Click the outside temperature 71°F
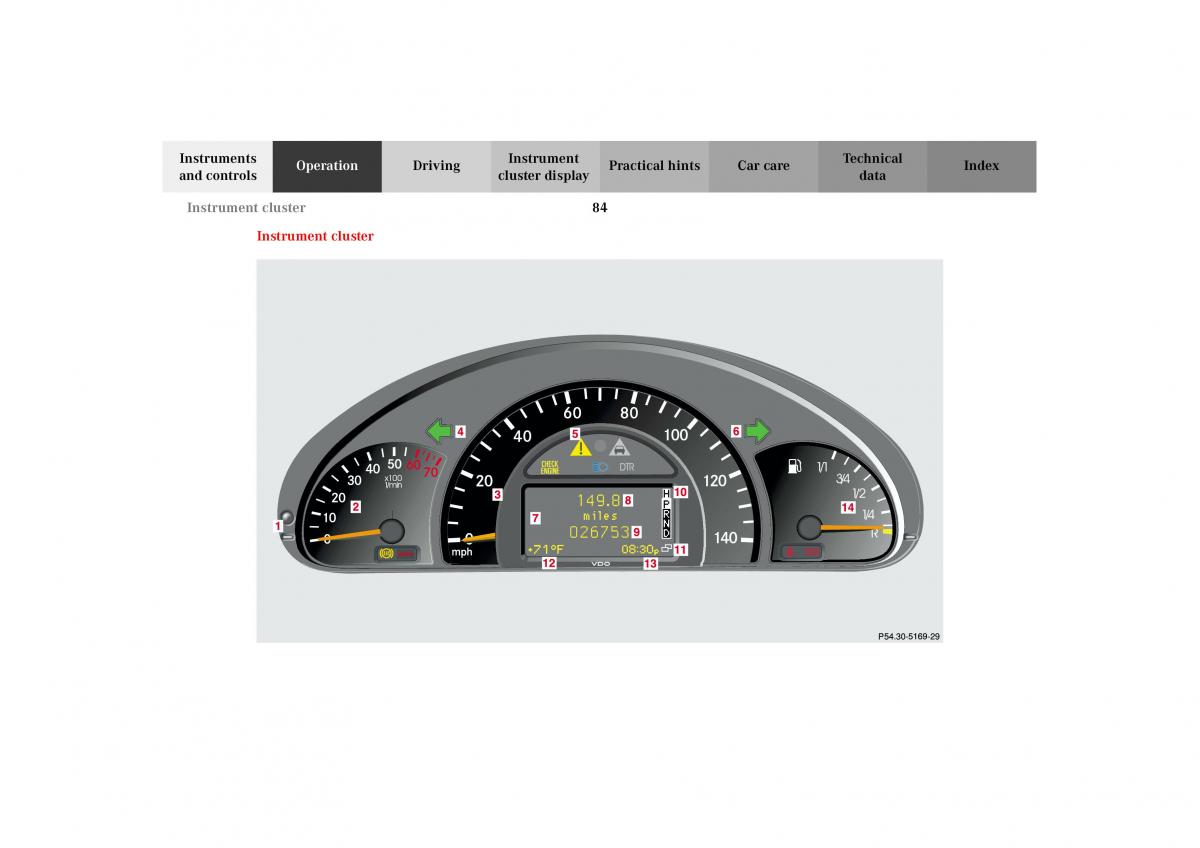This screenshot has height=848, width=1200. [546, 549]
